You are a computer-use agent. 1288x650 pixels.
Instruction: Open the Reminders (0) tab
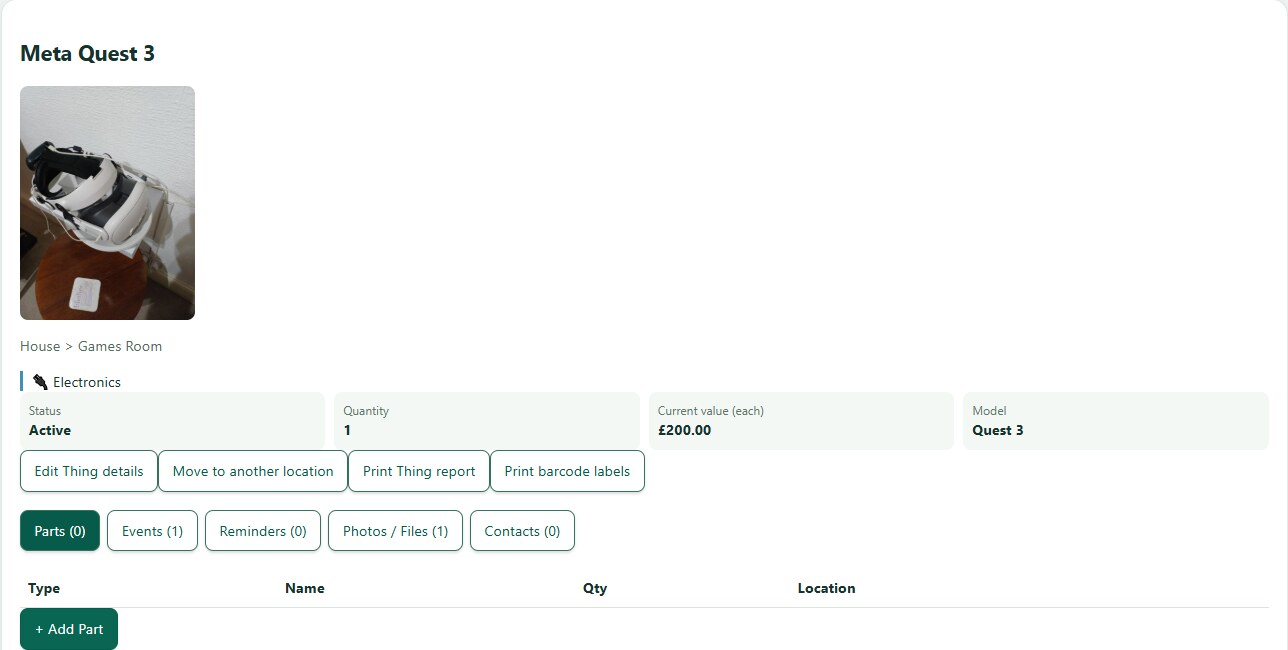[263, 531]
